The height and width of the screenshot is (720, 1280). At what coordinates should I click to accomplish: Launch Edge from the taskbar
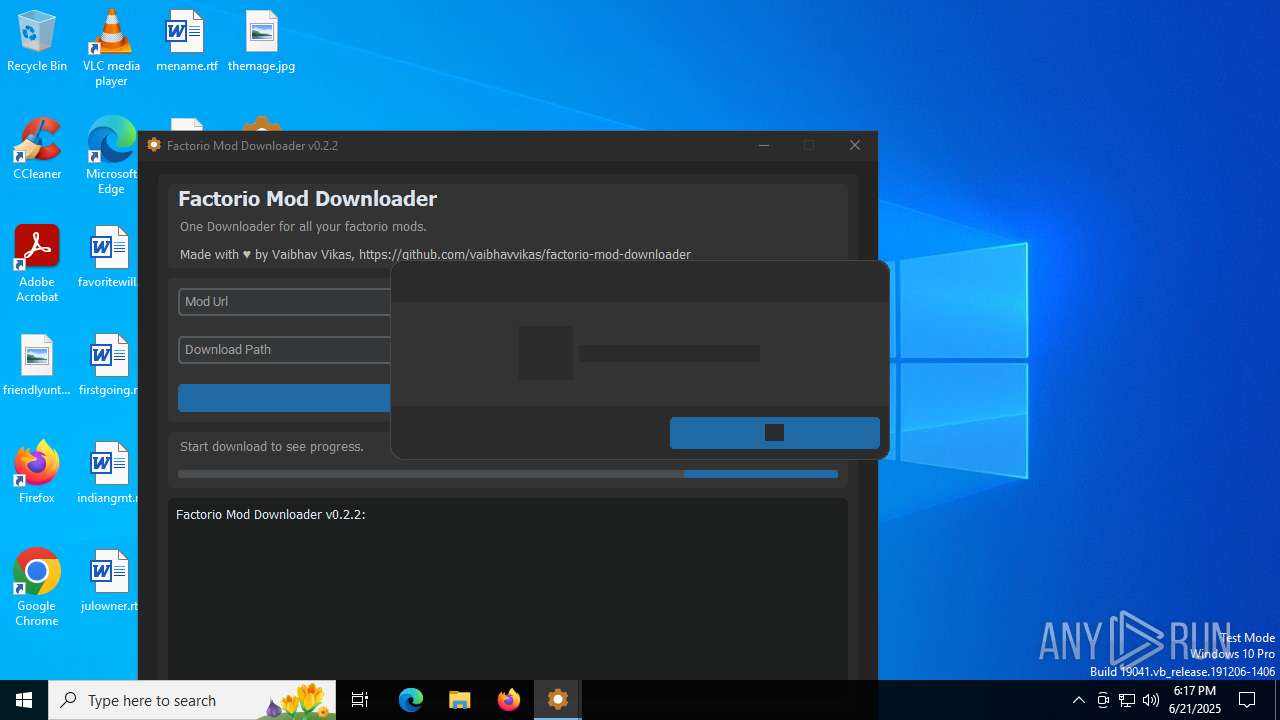pyautogui.click(x=411, y=700)
